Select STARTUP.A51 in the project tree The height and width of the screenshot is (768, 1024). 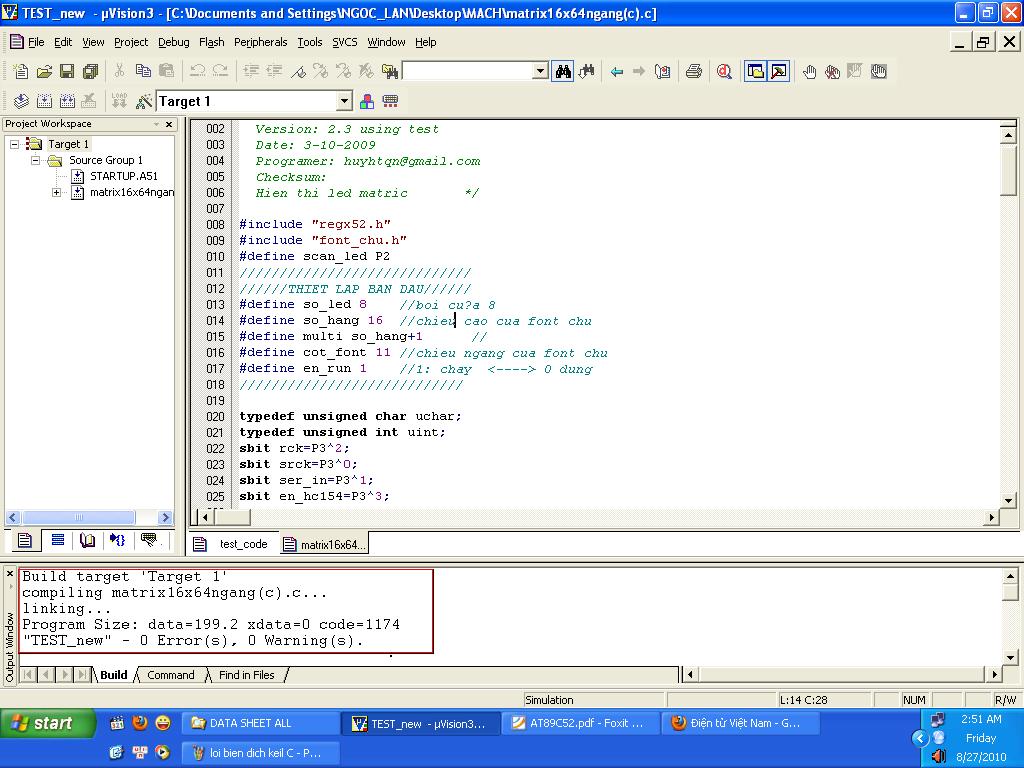[123, 176]
